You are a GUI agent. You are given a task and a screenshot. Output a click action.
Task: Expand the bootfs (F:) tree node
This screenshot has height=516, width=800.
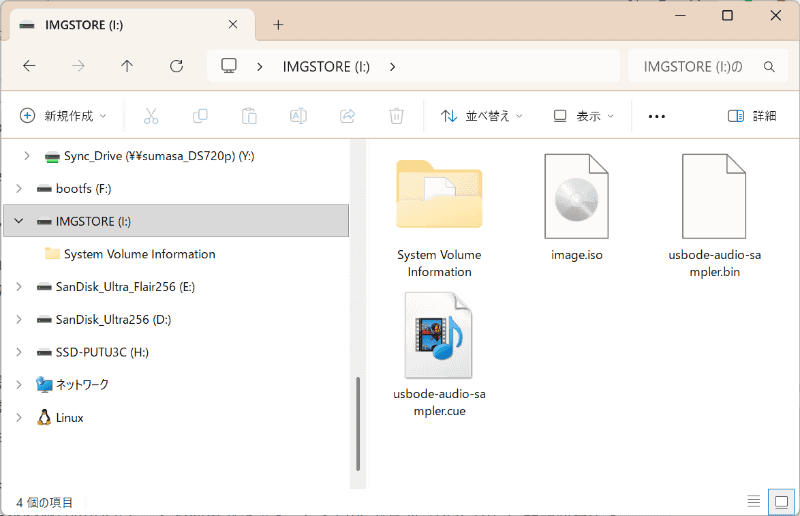click(19, 188)
